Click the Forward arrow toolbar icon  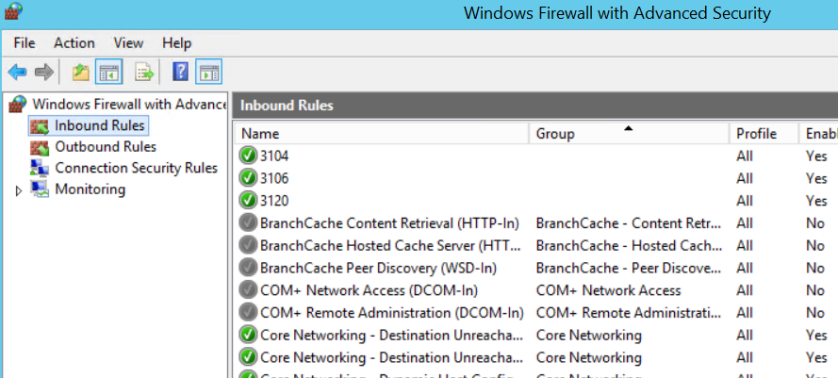pos(44,72)
